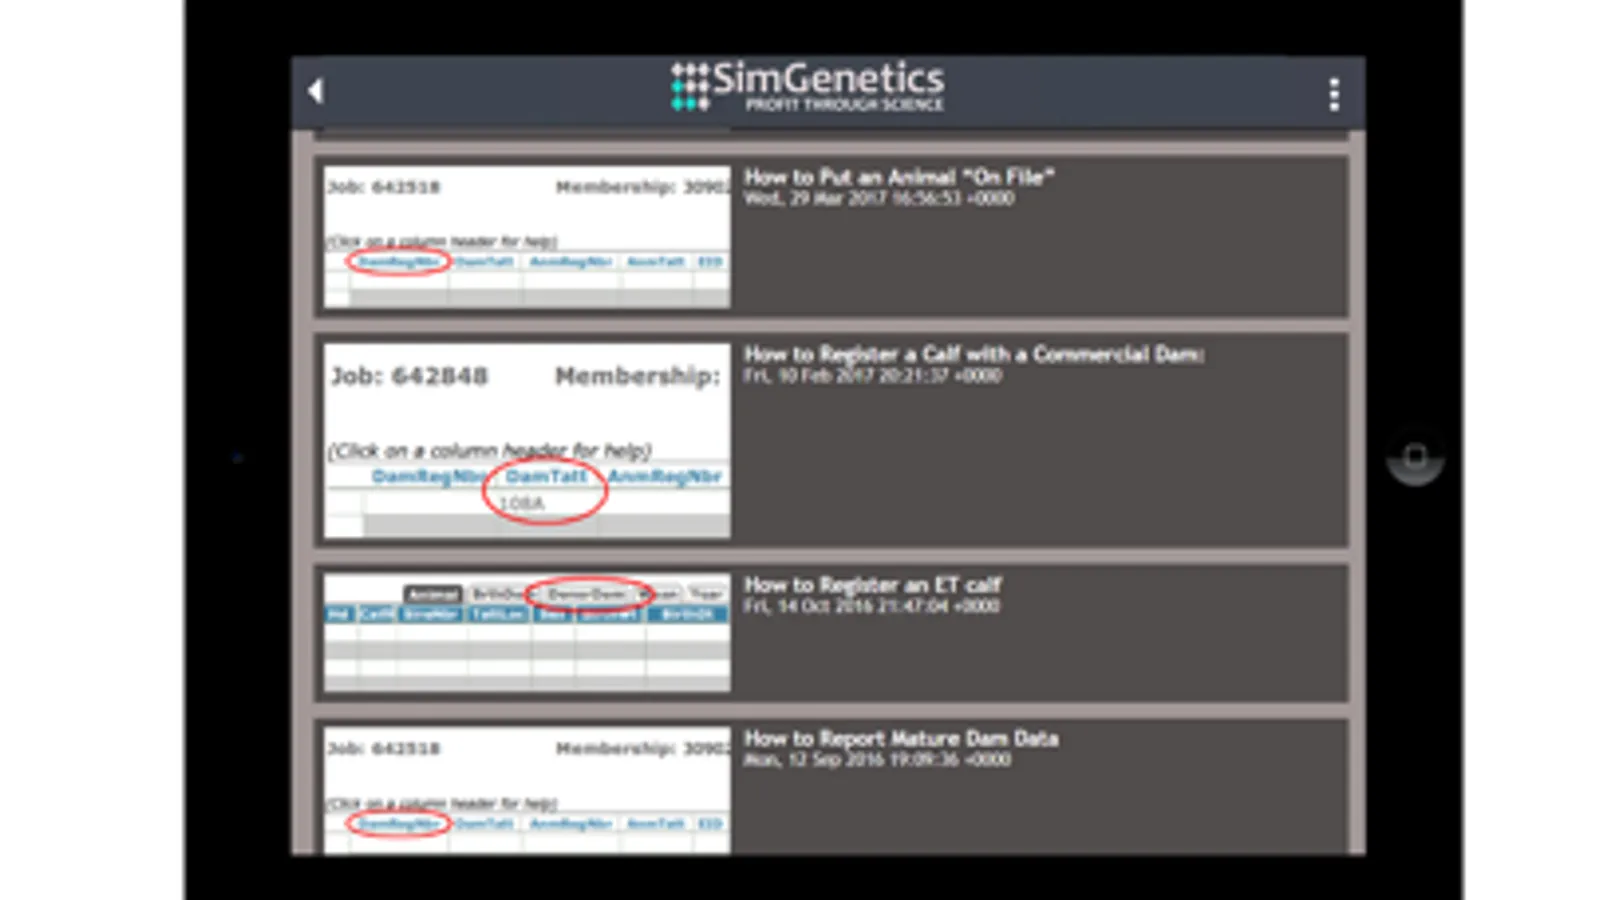
Task: Select thumbnail for Mature Dam Data article
Action: tap(527, 791)
